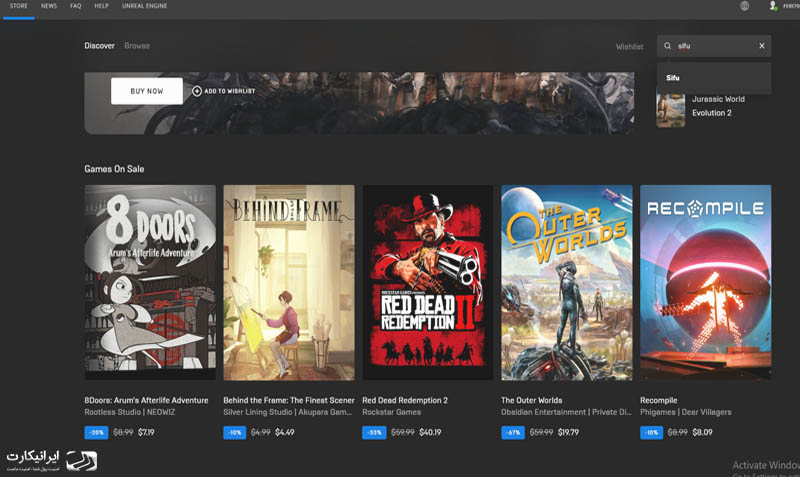800x477 pixels.
Task: Click the 8Doors: Arum's Afterlife Adventure title
Action: pyautogui.click(x=146, y=400)
